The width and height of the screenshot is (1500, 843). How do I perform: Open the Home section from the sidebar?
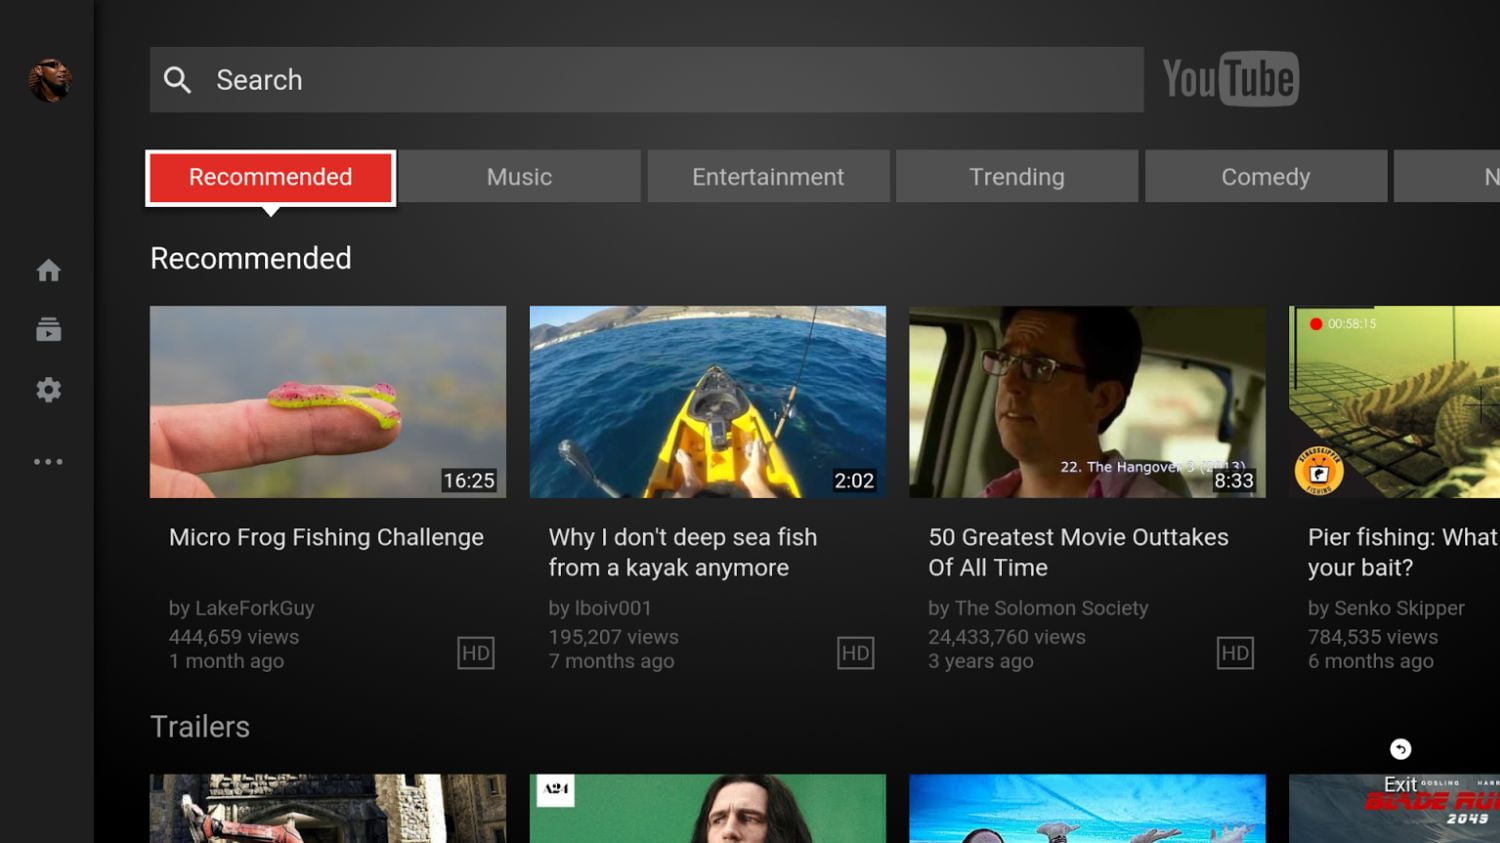coord(47,269)
